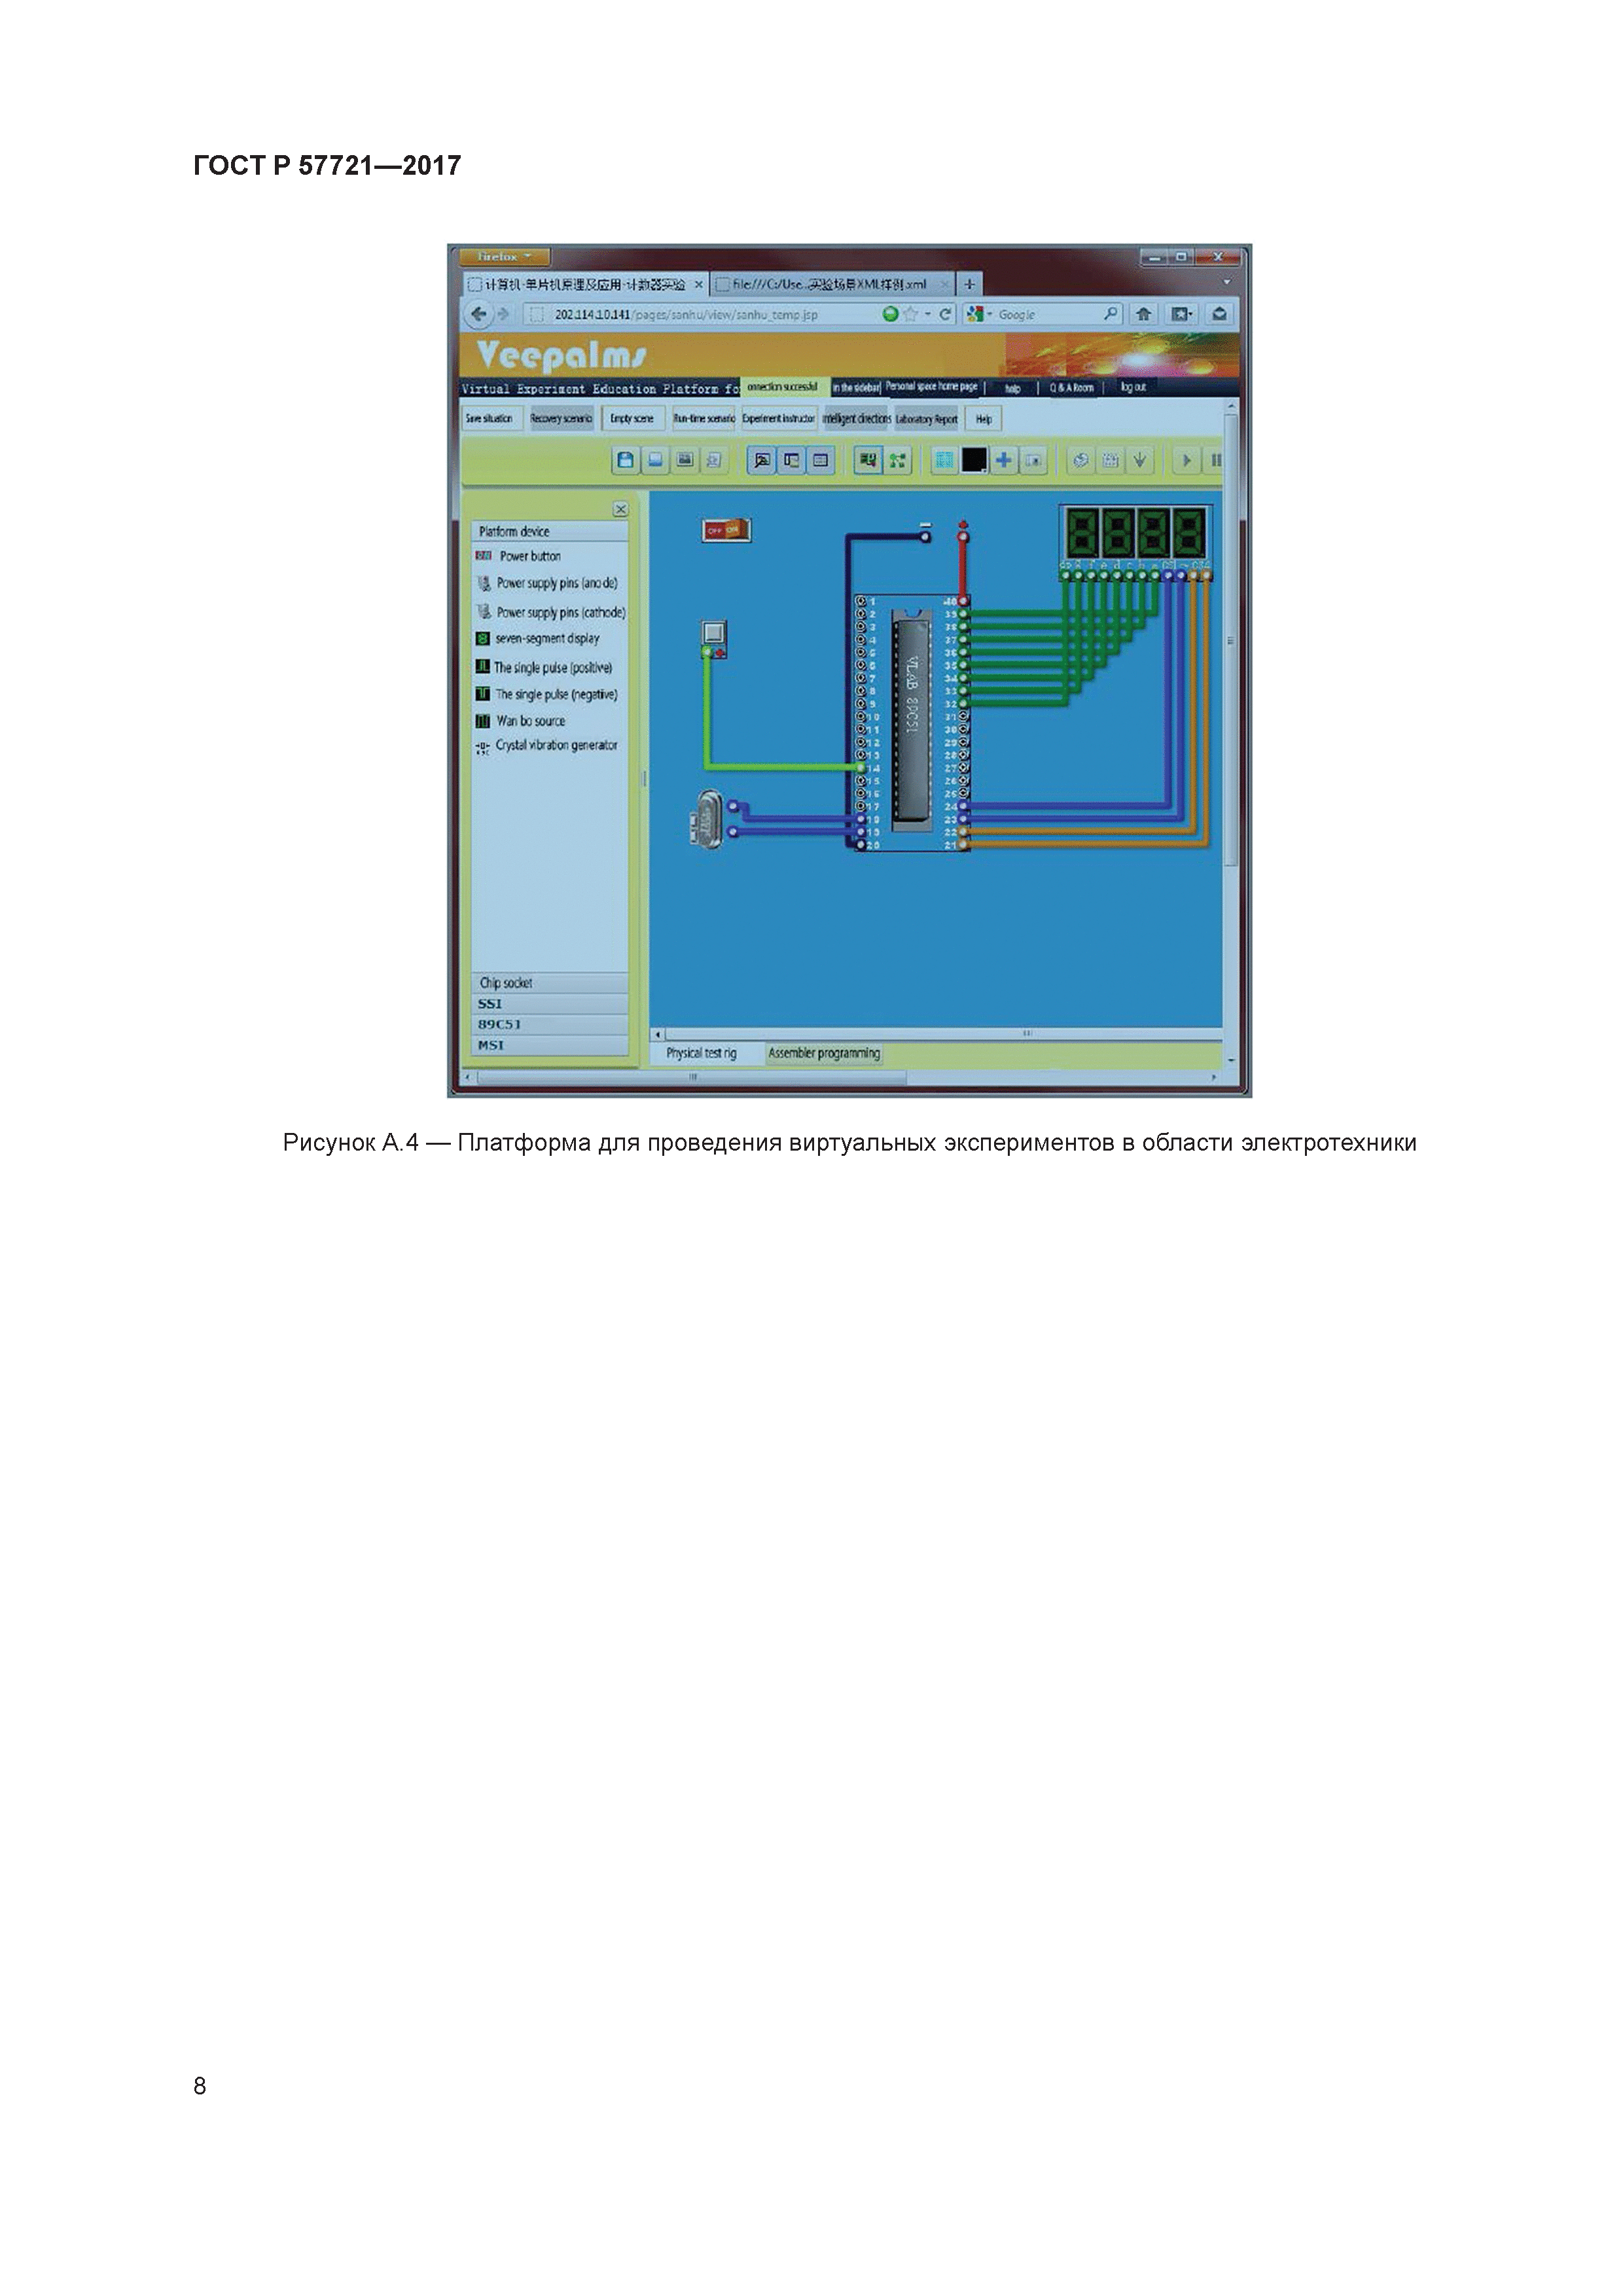This screenshot has height=2296, width=1623.
Task: Close the first browser tab
Action: click(x=699, y=285)
